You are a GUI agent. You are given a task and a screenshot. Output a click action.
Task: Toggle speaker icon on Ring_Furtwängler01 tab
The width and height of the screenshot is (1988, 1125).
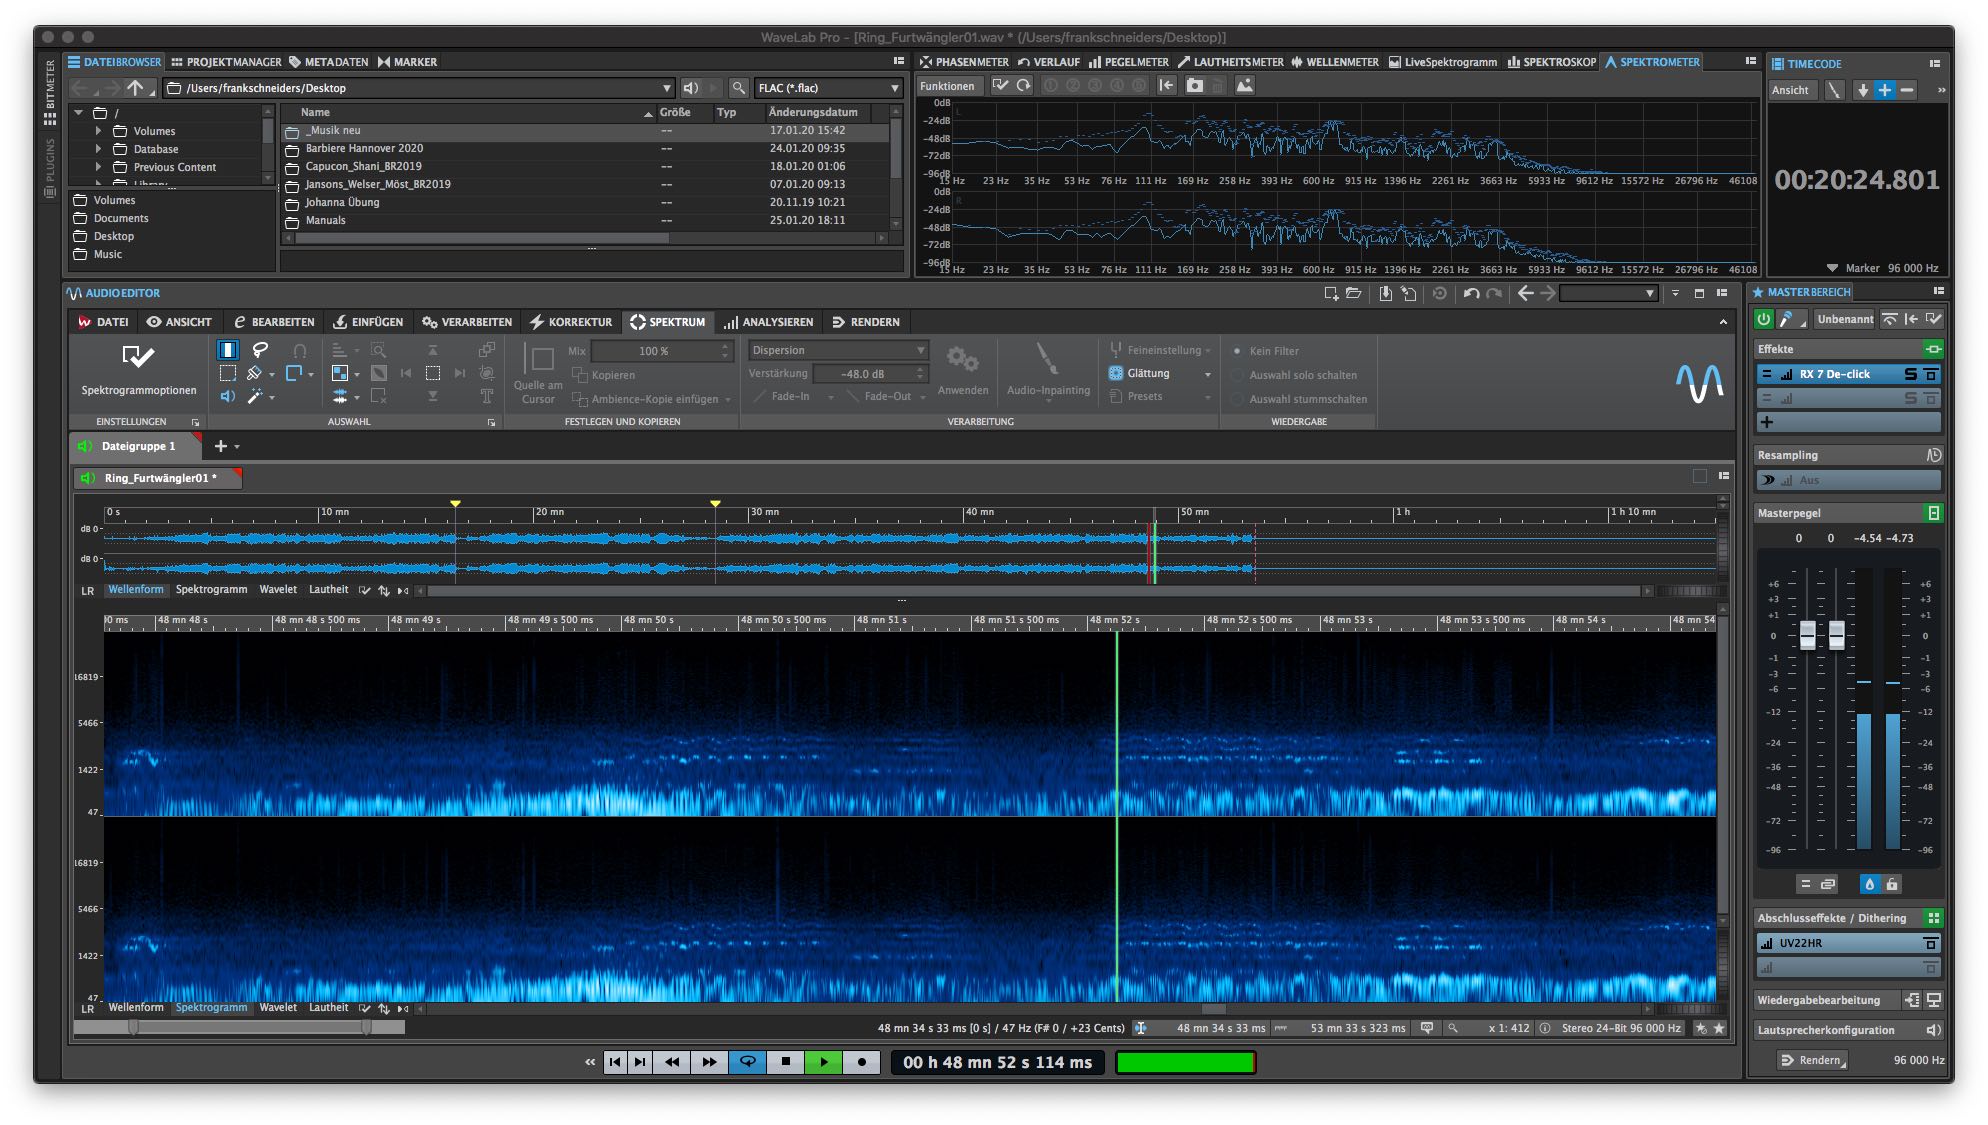point(87,478)
